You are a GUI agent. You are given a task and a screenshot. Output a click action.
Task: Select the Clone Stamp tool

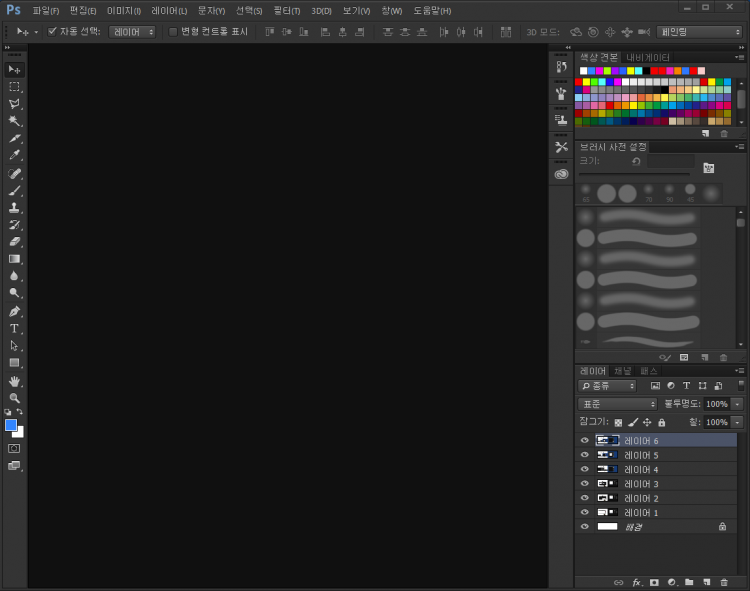tap(14, 207)
